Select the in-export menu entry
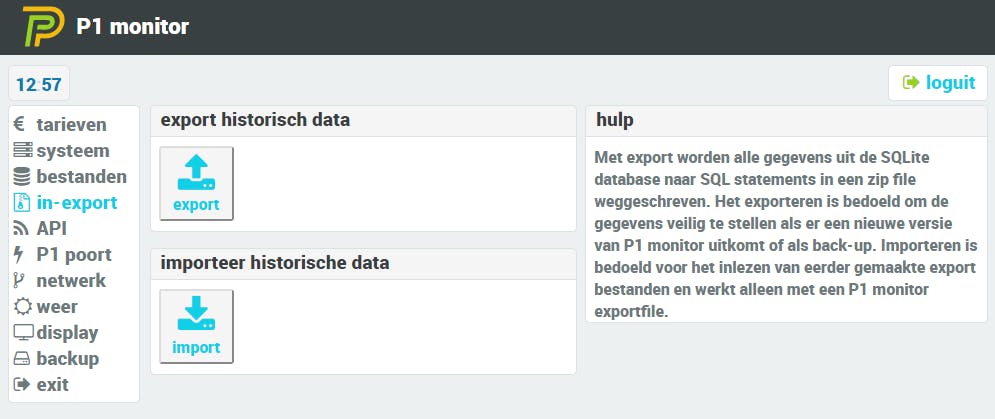This screenshot has width=995, height=419. [76, 203]
